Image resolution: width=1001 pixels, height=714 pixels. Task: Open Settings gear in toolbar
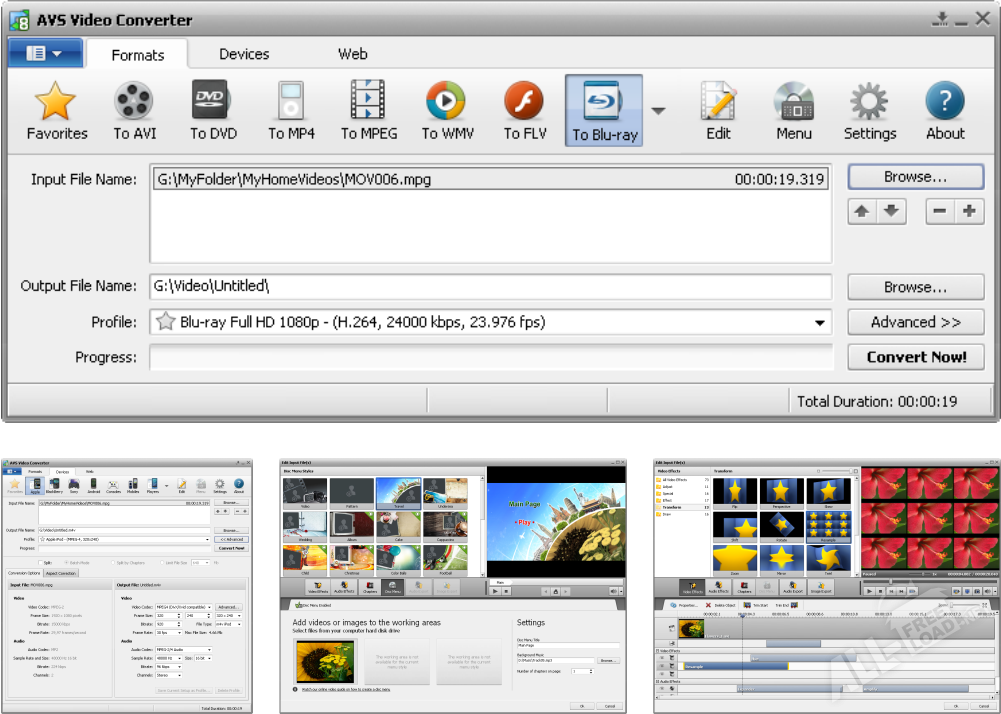pos(870,102)
